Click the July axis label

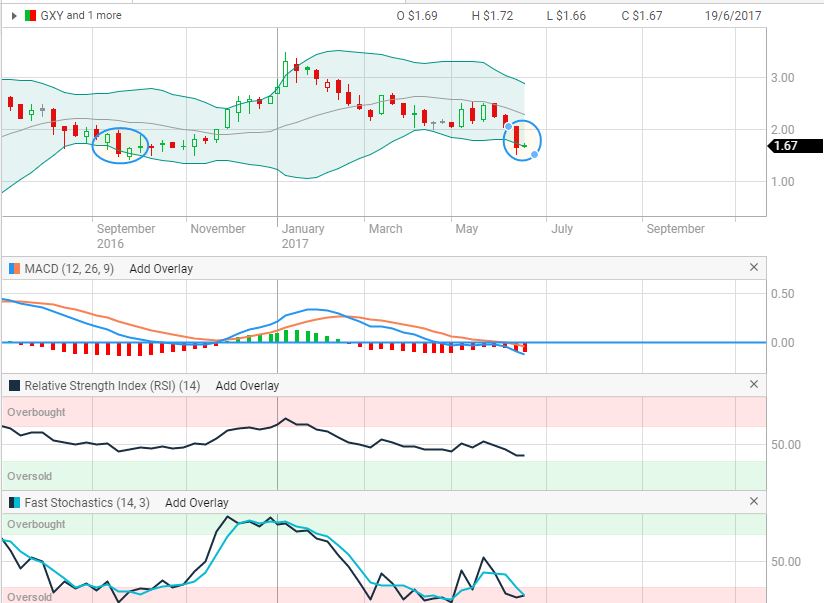562,229
